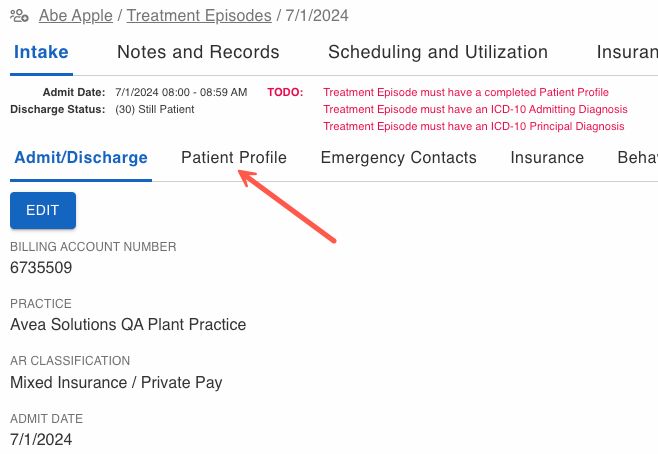Select the Intake tab
This screenshot has width=658, height=454.
point(41,52)
